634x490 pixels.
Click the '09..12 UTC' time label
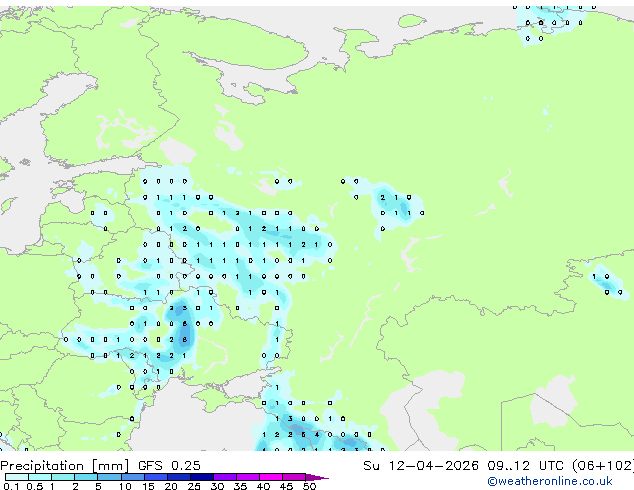click(x=525, y=466)
